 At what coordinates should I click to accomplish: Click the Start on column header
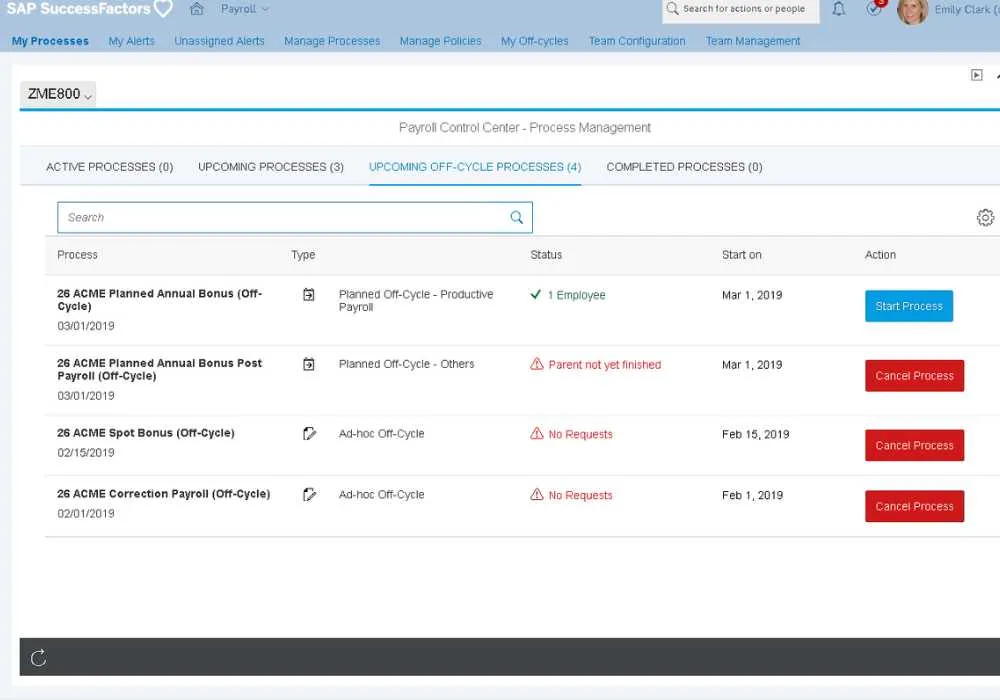(x=742, y=255)
